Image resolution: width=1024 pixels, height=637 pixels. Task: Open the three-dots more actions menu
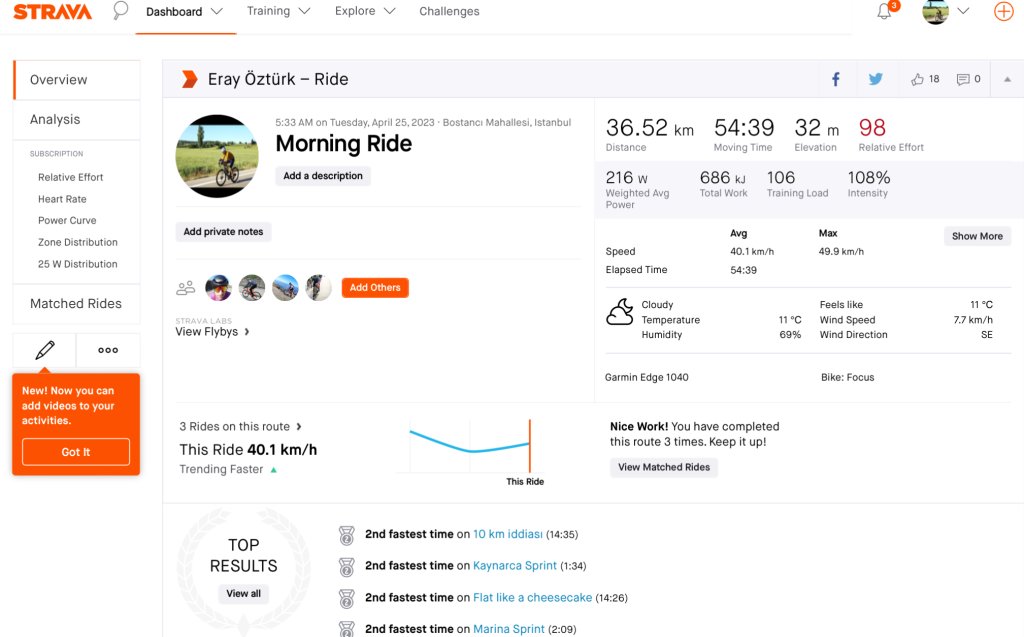point(108,350)
